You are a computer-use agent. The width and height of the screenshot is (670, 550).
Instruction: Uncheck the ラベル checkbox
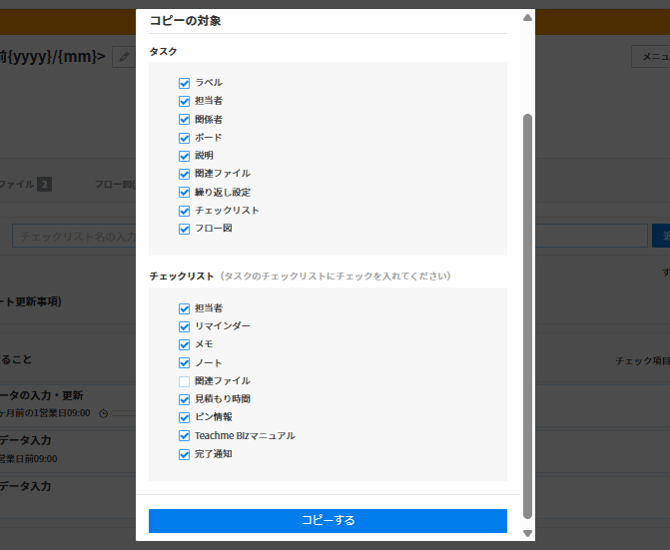(184, 83)
